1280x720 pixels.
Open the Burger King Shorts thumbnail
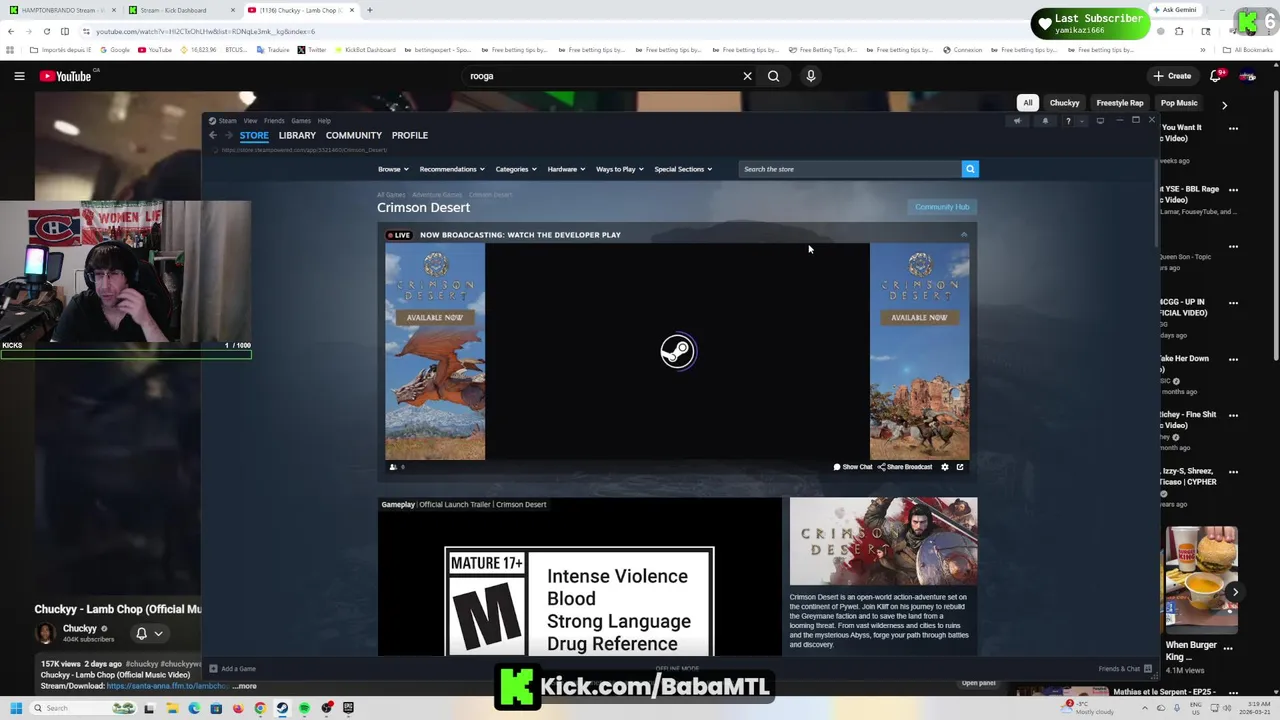click(x=1201, y=580)
